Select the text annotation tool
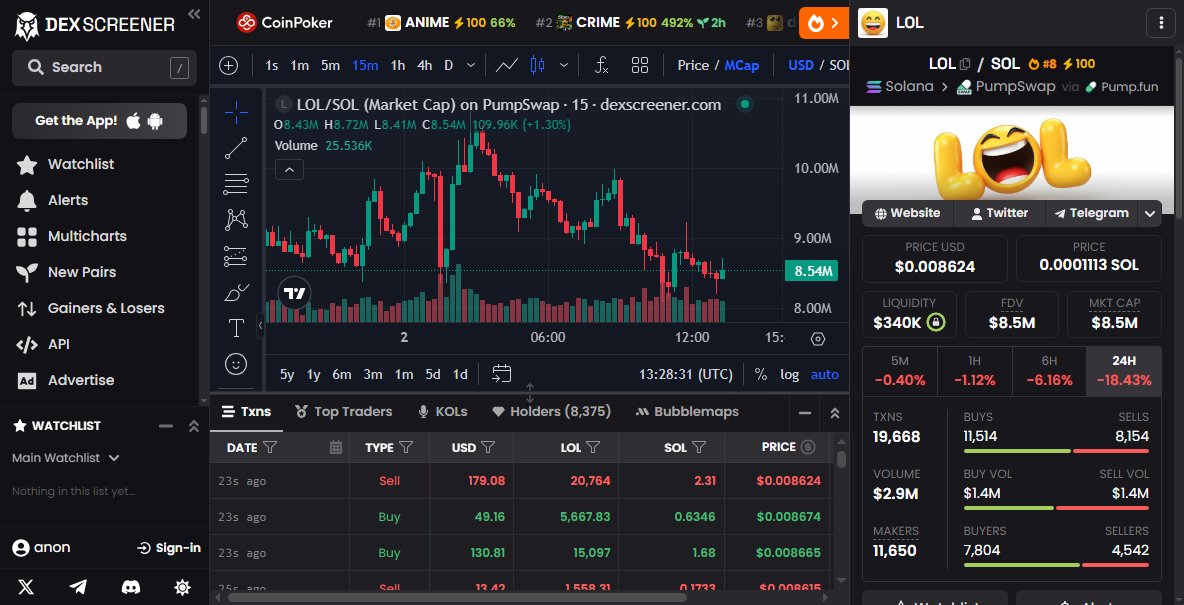This screenshot has height=605, width=1184. pyautogui.click(x=236, y=328)
